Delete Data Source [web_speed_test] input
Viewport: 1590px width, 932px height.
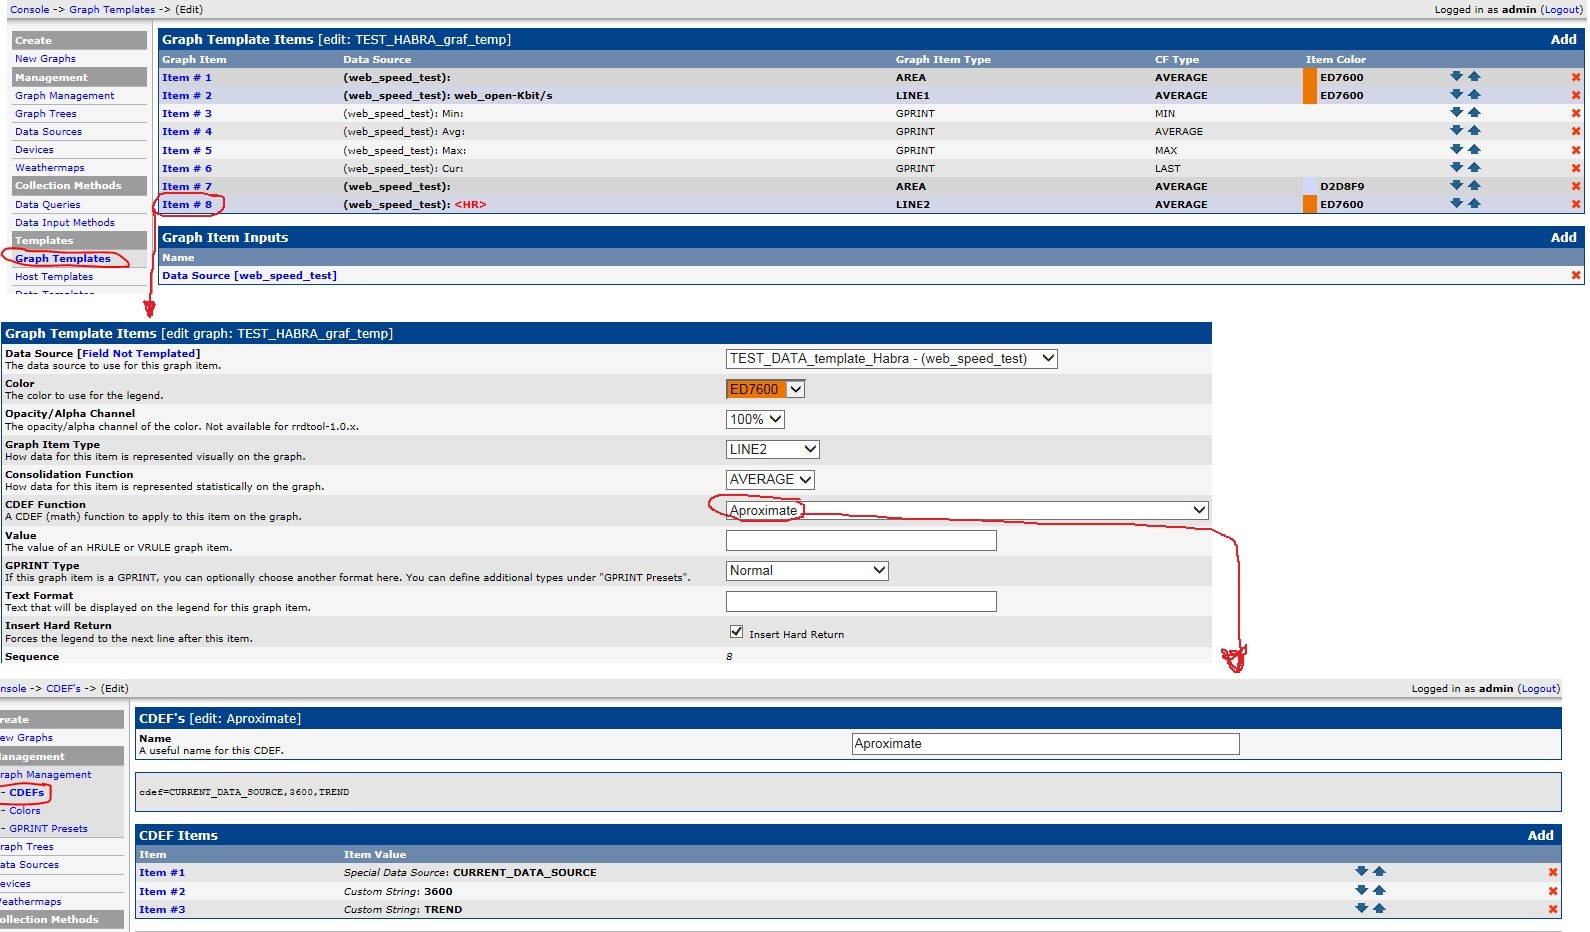coord(1576,275)
